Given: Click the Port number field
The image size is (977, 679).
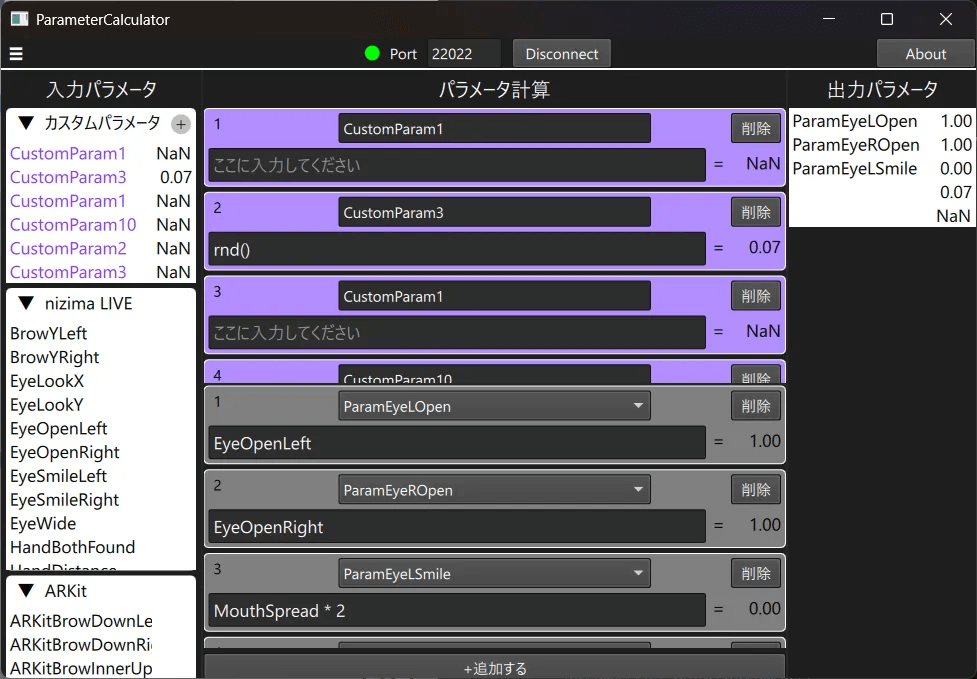Looking at the screenshot, I should [464, 54].
